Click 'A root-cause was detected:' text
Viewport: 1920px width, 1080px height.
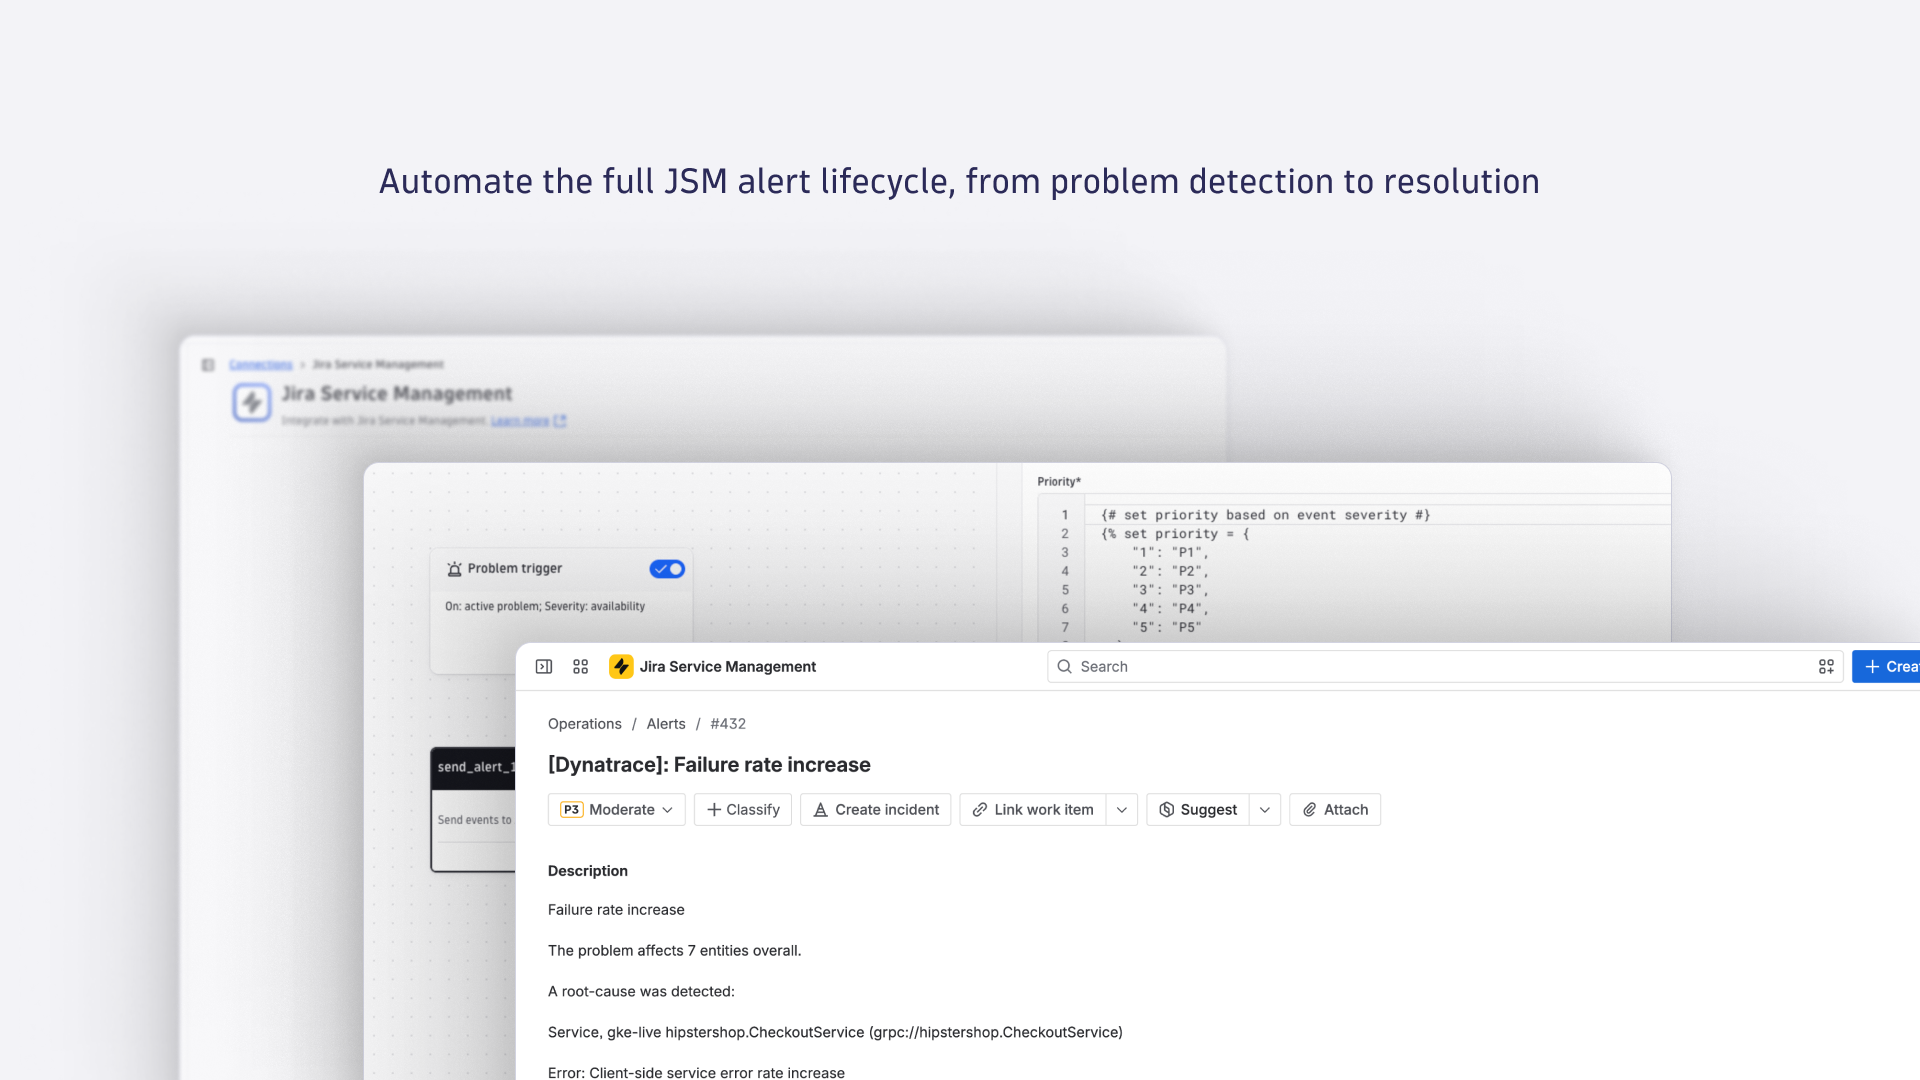coord(641,992)
